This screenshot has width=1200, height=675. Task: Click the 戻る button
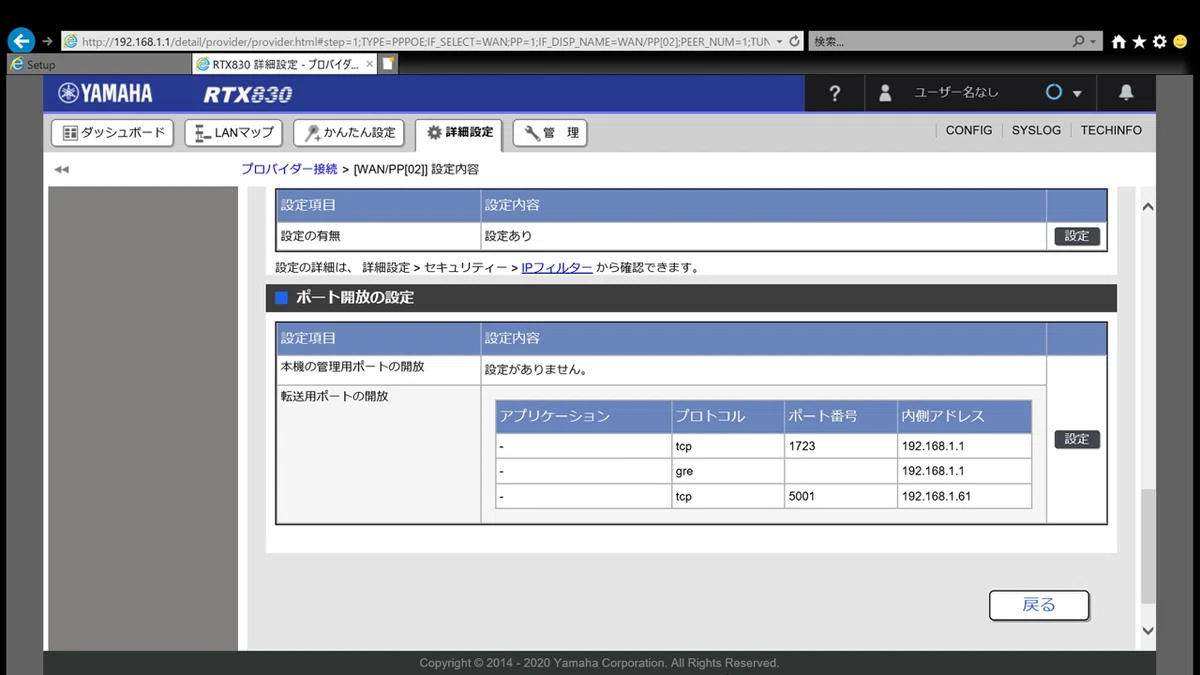click(1039, 605)
